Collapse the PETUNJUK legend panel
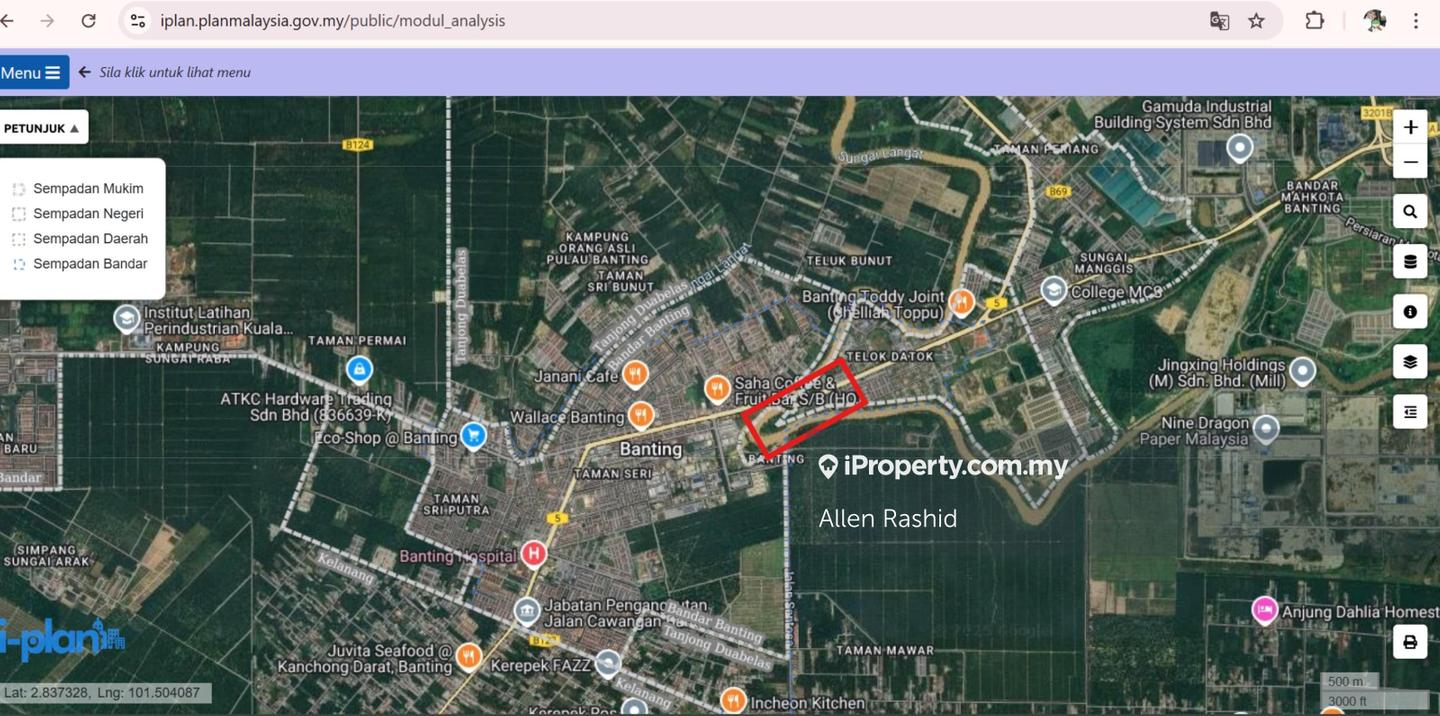1440x716 pixels. [42, 128]
